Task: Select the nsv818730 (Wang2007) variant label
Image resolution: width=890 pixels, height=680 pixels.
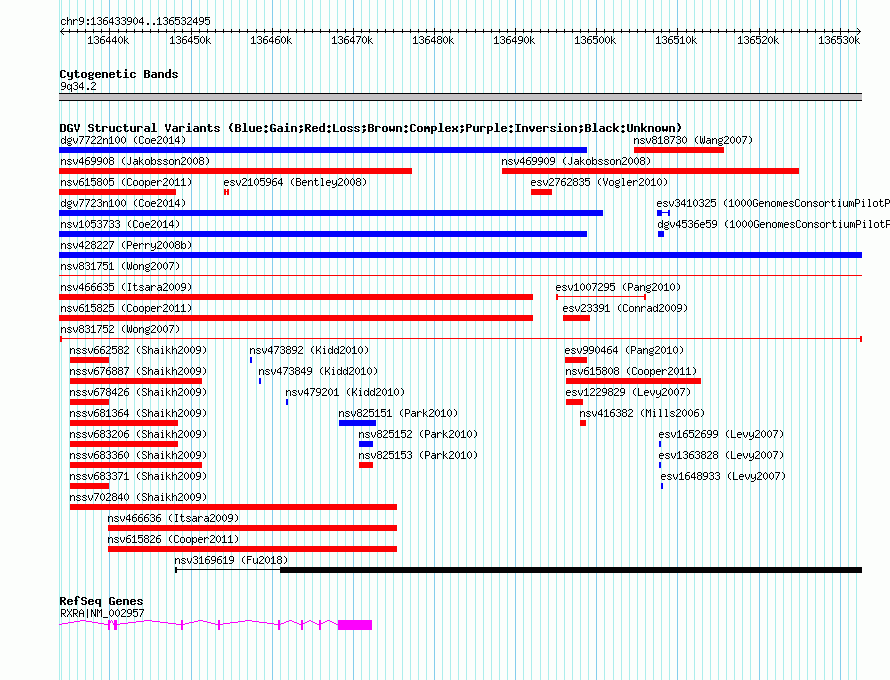Action: (693, 140)
